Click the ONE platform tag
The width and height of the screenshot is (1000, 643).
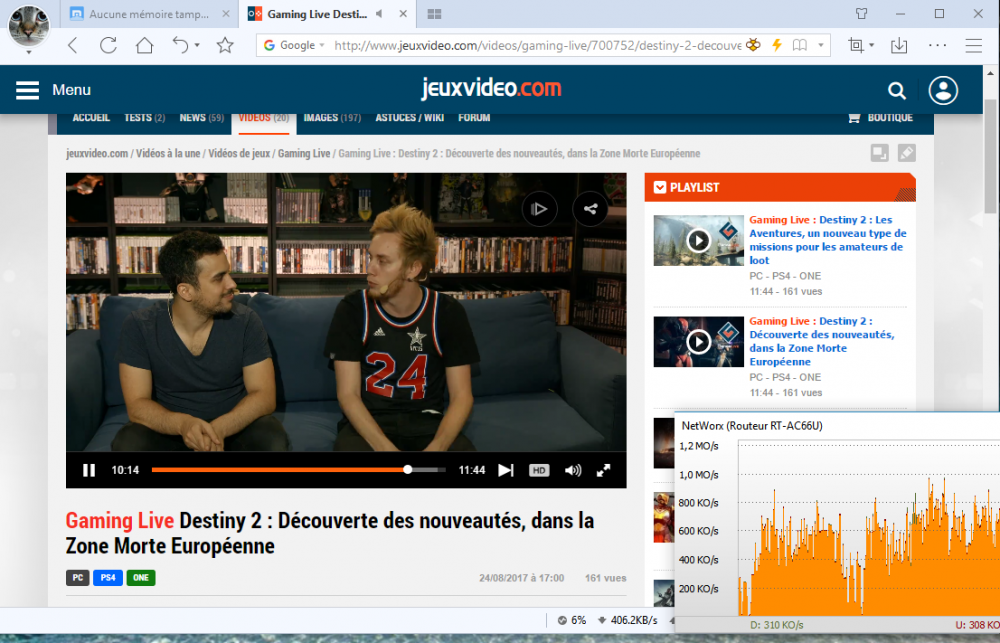[141, 578]
